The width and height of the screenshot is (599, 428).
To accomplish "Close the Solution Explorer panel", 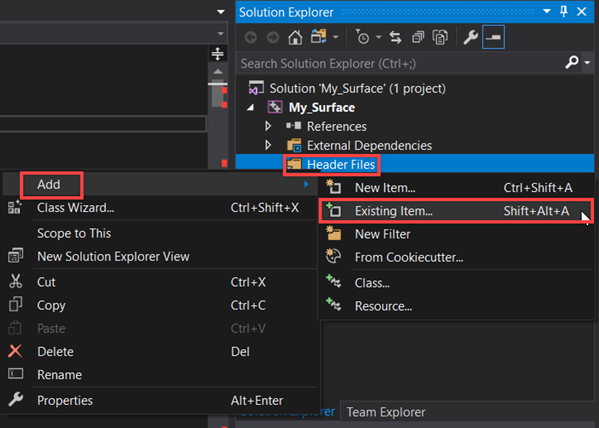I will coord(581,11).
